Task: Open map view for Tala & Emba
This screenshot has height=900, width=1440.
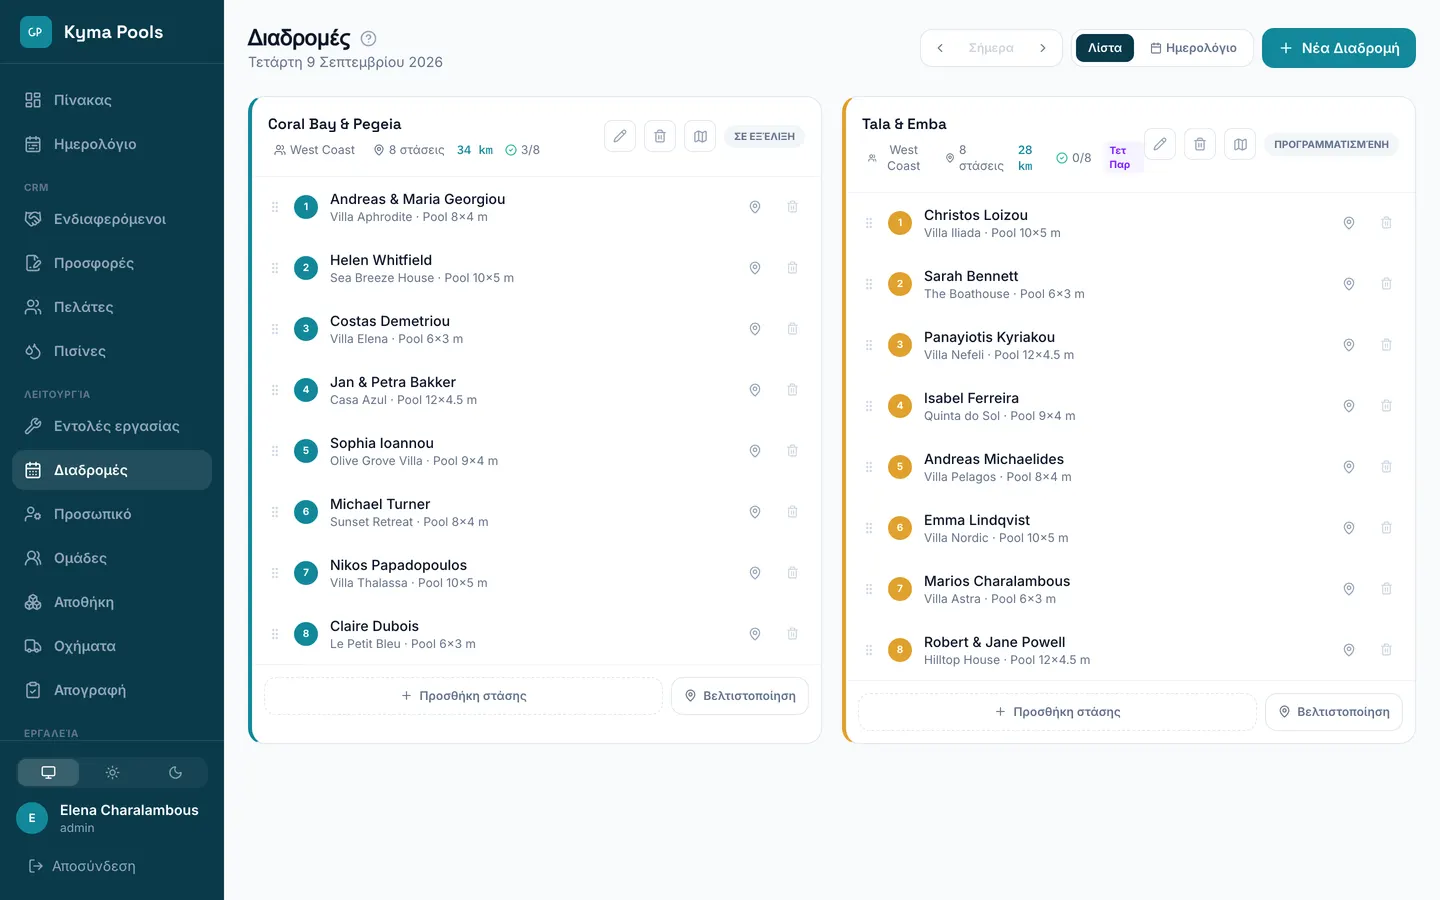Action: click(x=1240, y=144)
